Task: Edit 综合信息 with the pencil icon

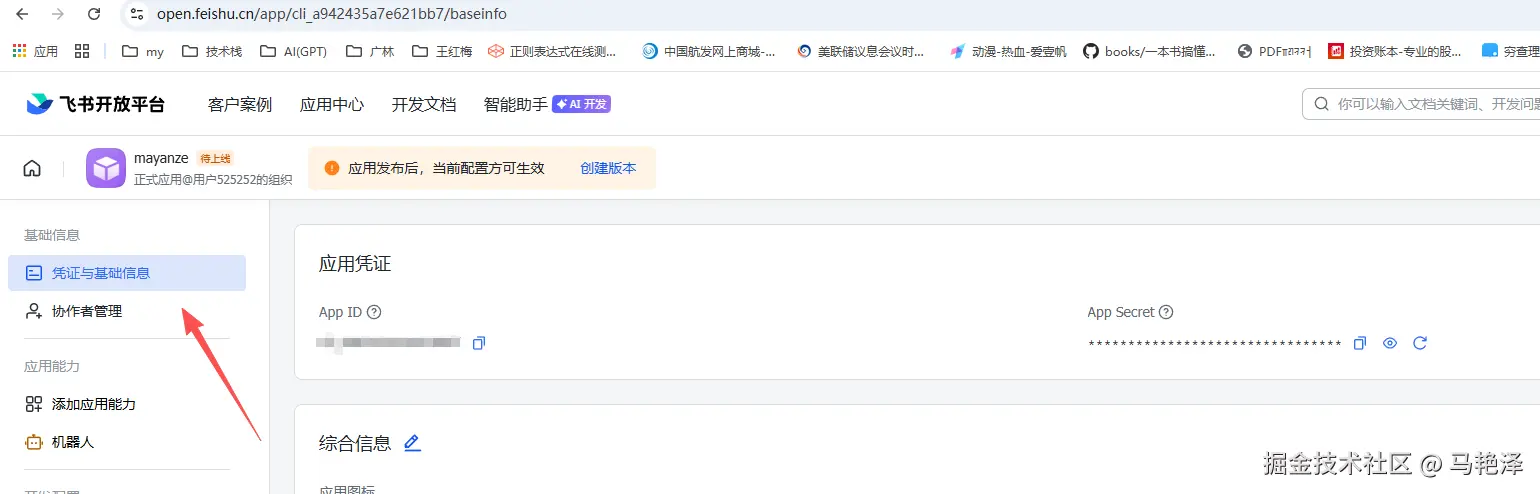Action: coord(412,443)
